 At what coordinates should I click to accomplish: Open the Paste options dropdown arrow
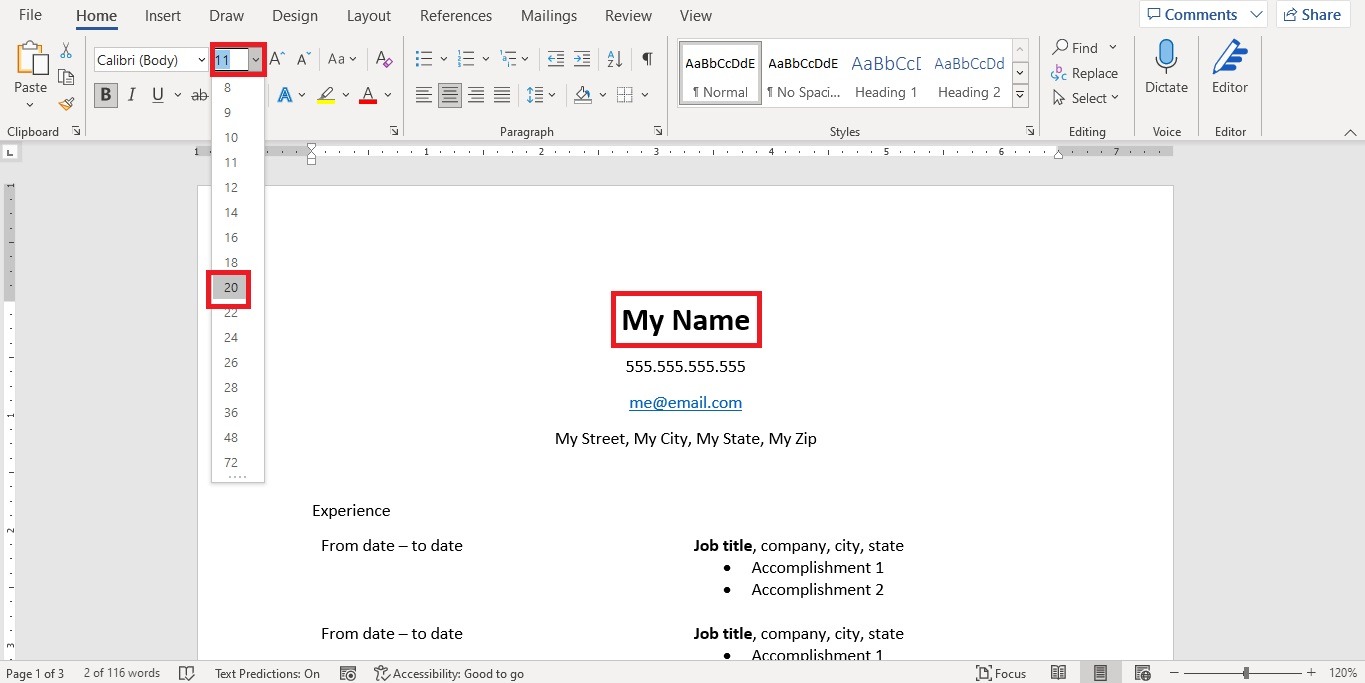click(31, 104)
